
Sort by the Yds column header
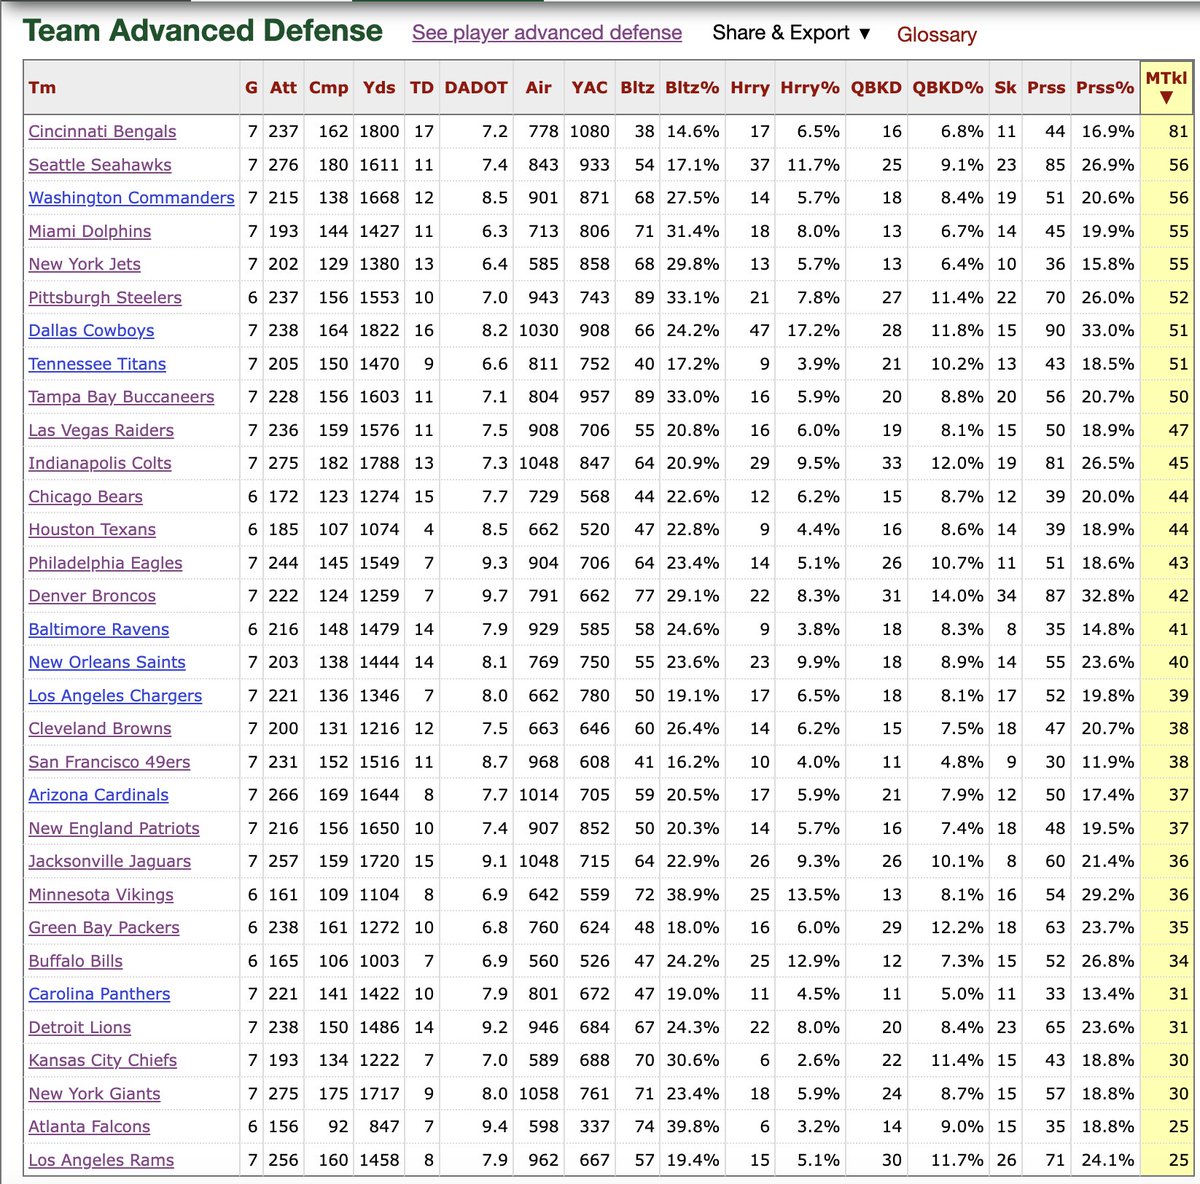point(379,87)
